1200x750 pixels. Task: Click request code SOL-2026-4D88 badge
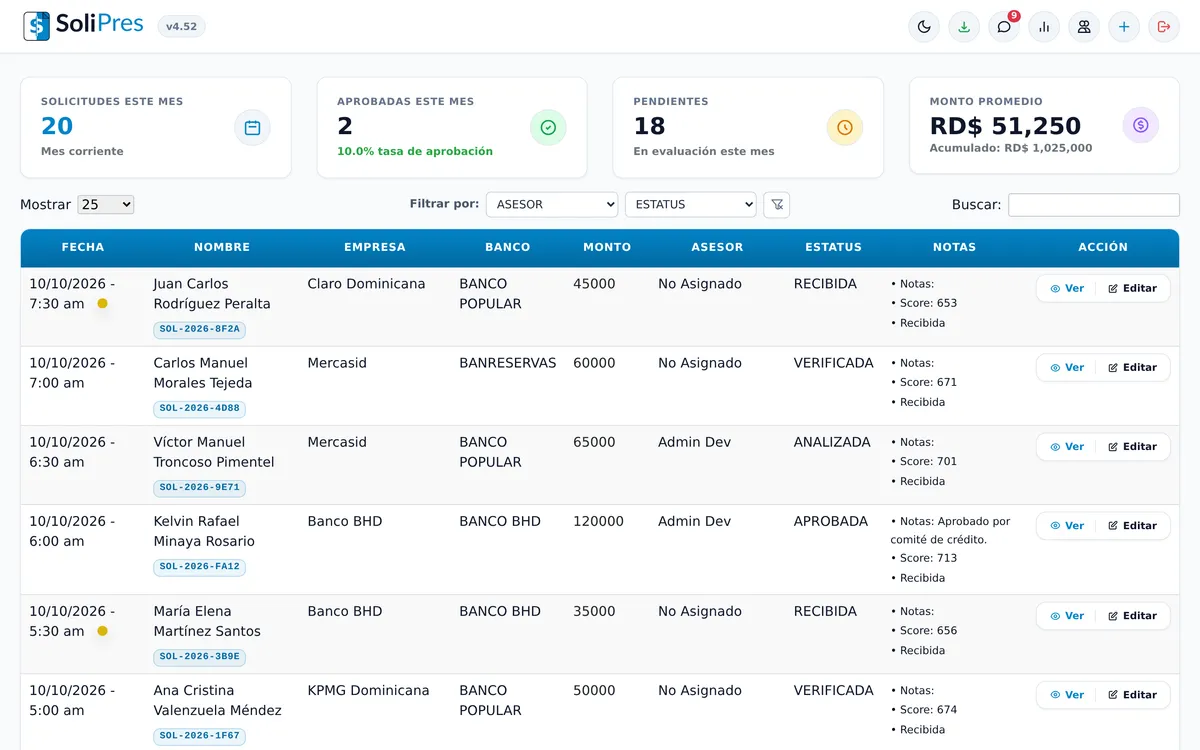pyautogui.click(x=200, y=408)
